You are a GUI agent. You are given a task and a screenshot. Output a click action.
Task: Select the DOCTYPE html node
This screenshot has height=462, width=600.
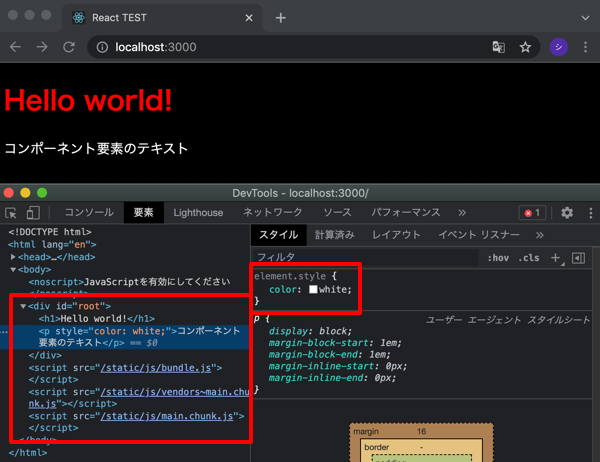[50, 232]
